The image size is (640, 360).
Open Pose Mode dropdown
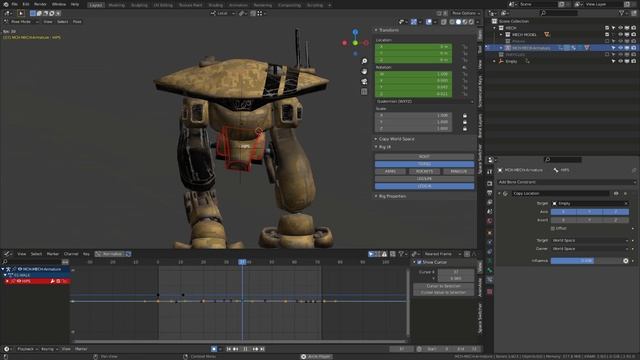click(21, 22)
